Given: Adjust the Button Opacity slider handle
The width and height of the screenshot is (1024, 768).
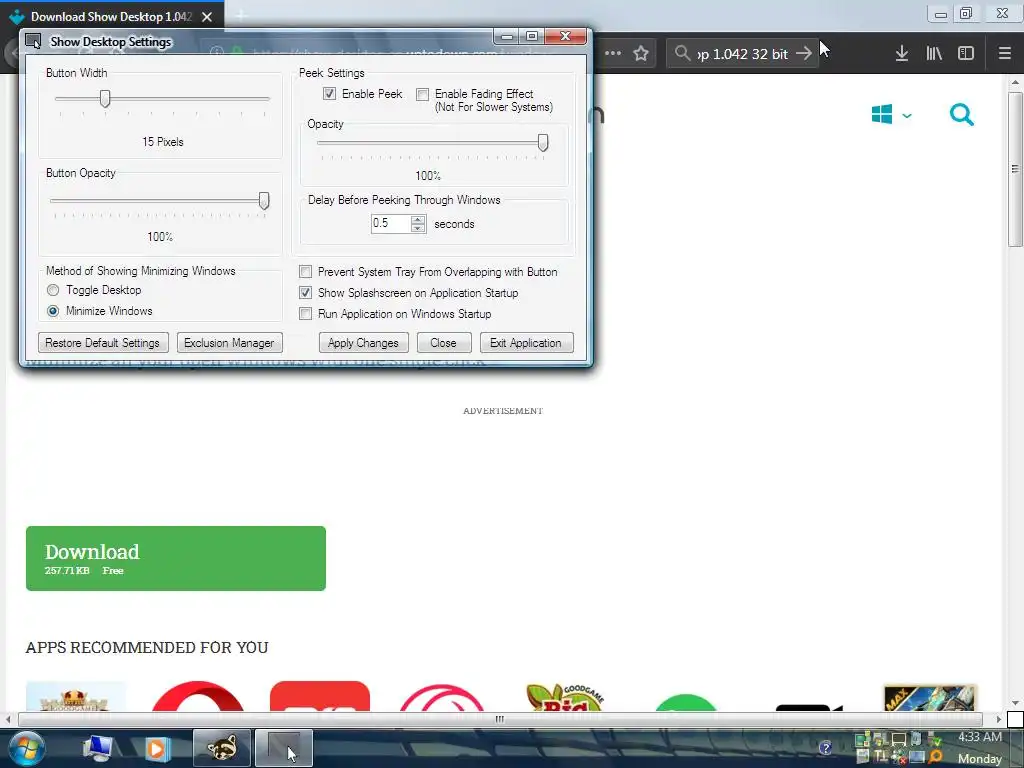Looking at the screenshot, I should 264,200.
